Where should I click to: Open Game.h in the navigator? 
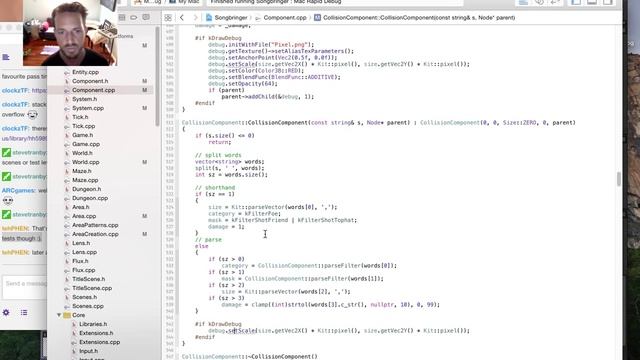[x=82, y=135]
